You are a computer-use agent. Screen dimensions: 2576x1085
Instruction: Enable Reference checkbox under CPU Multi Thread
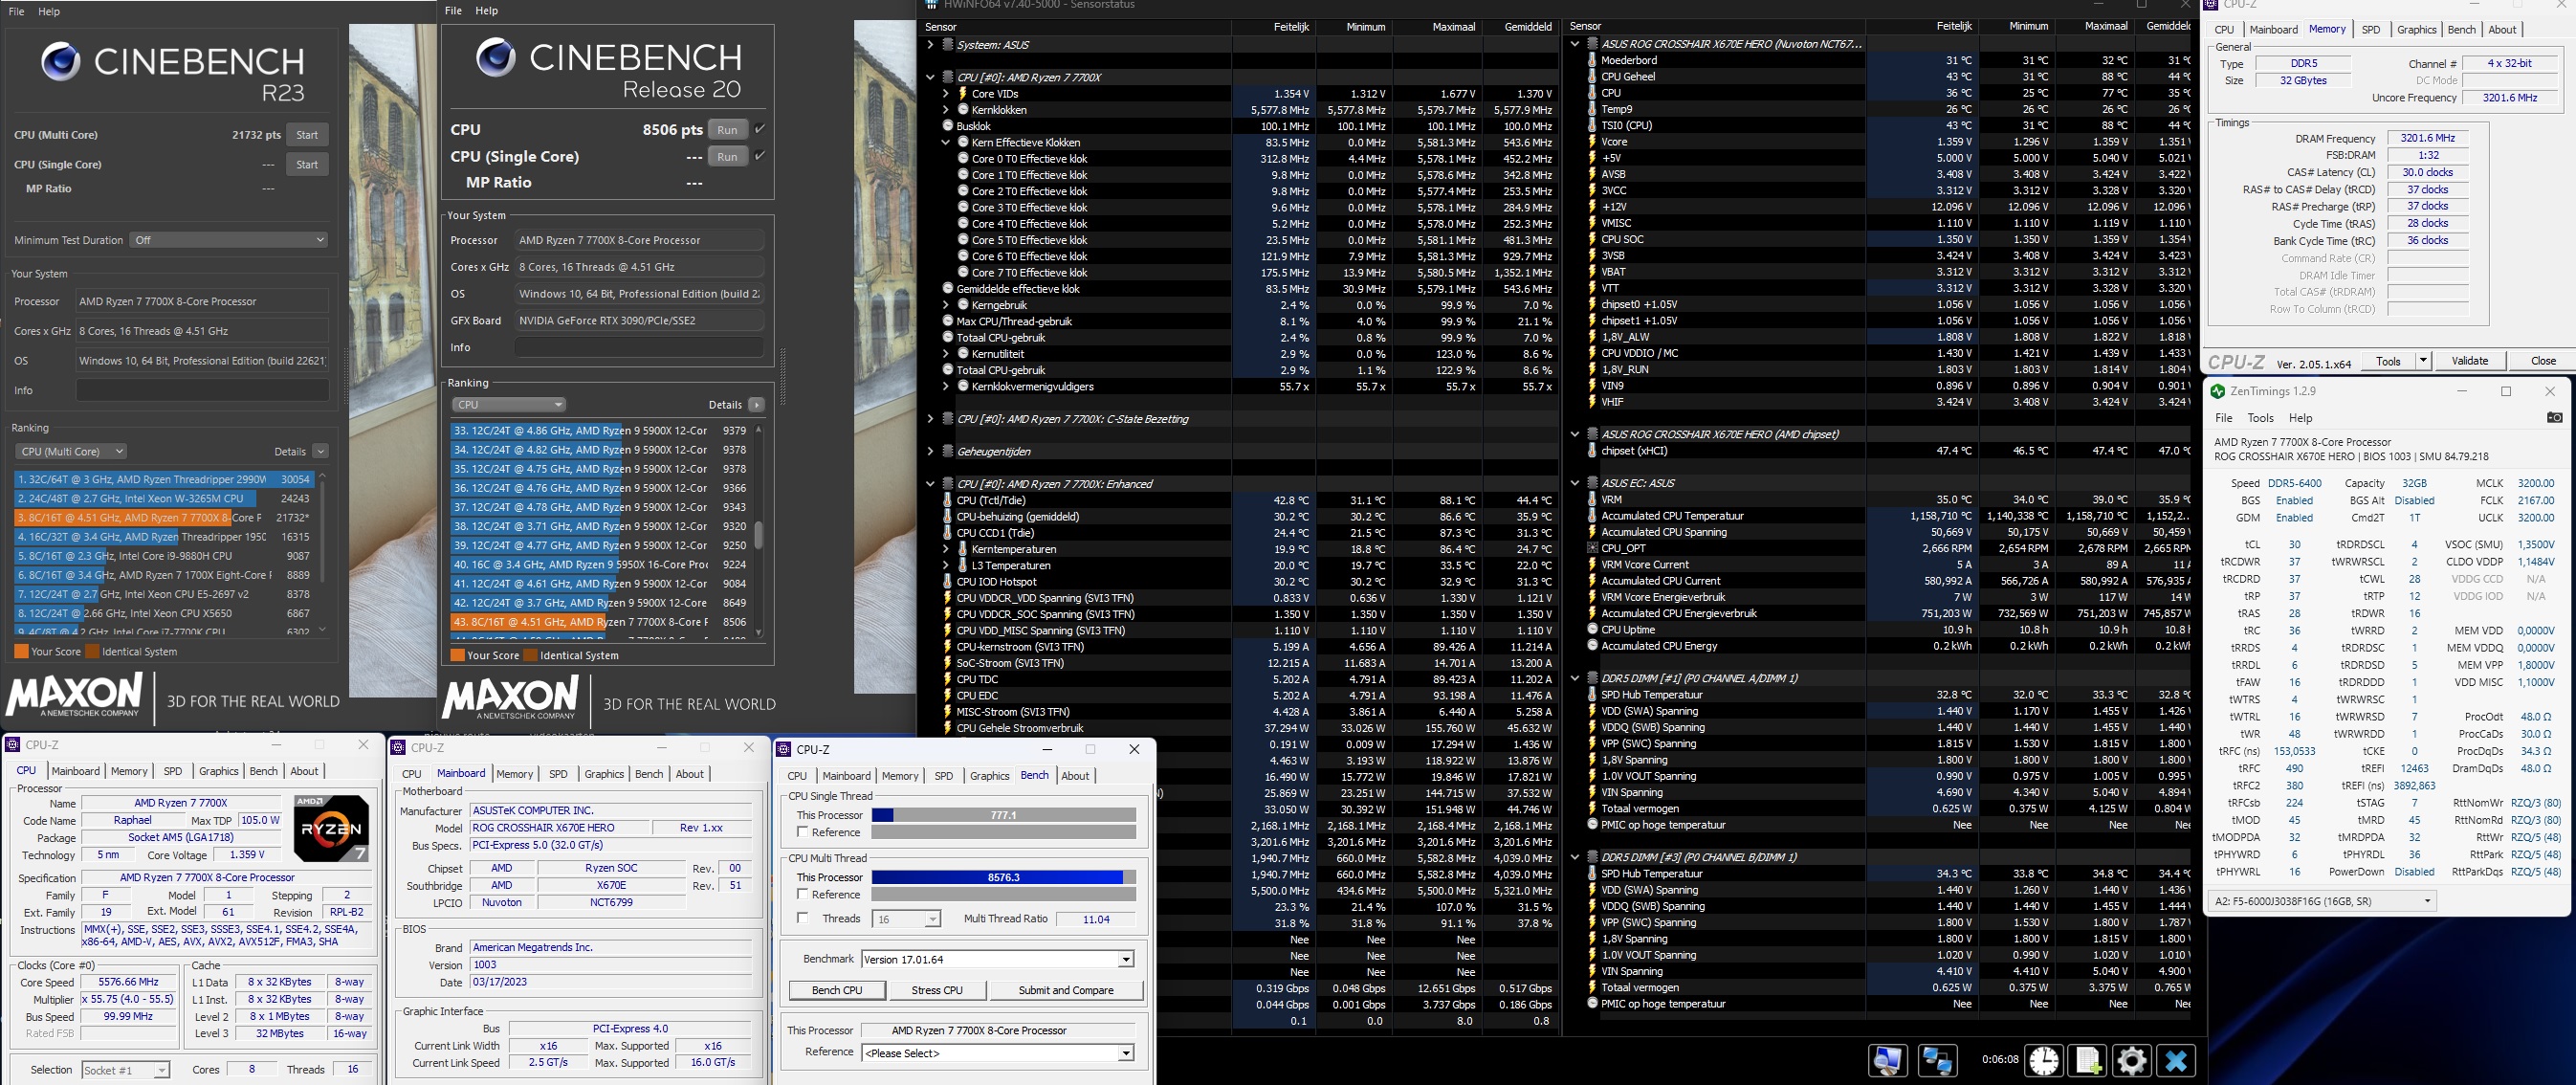tap(802, 895)
